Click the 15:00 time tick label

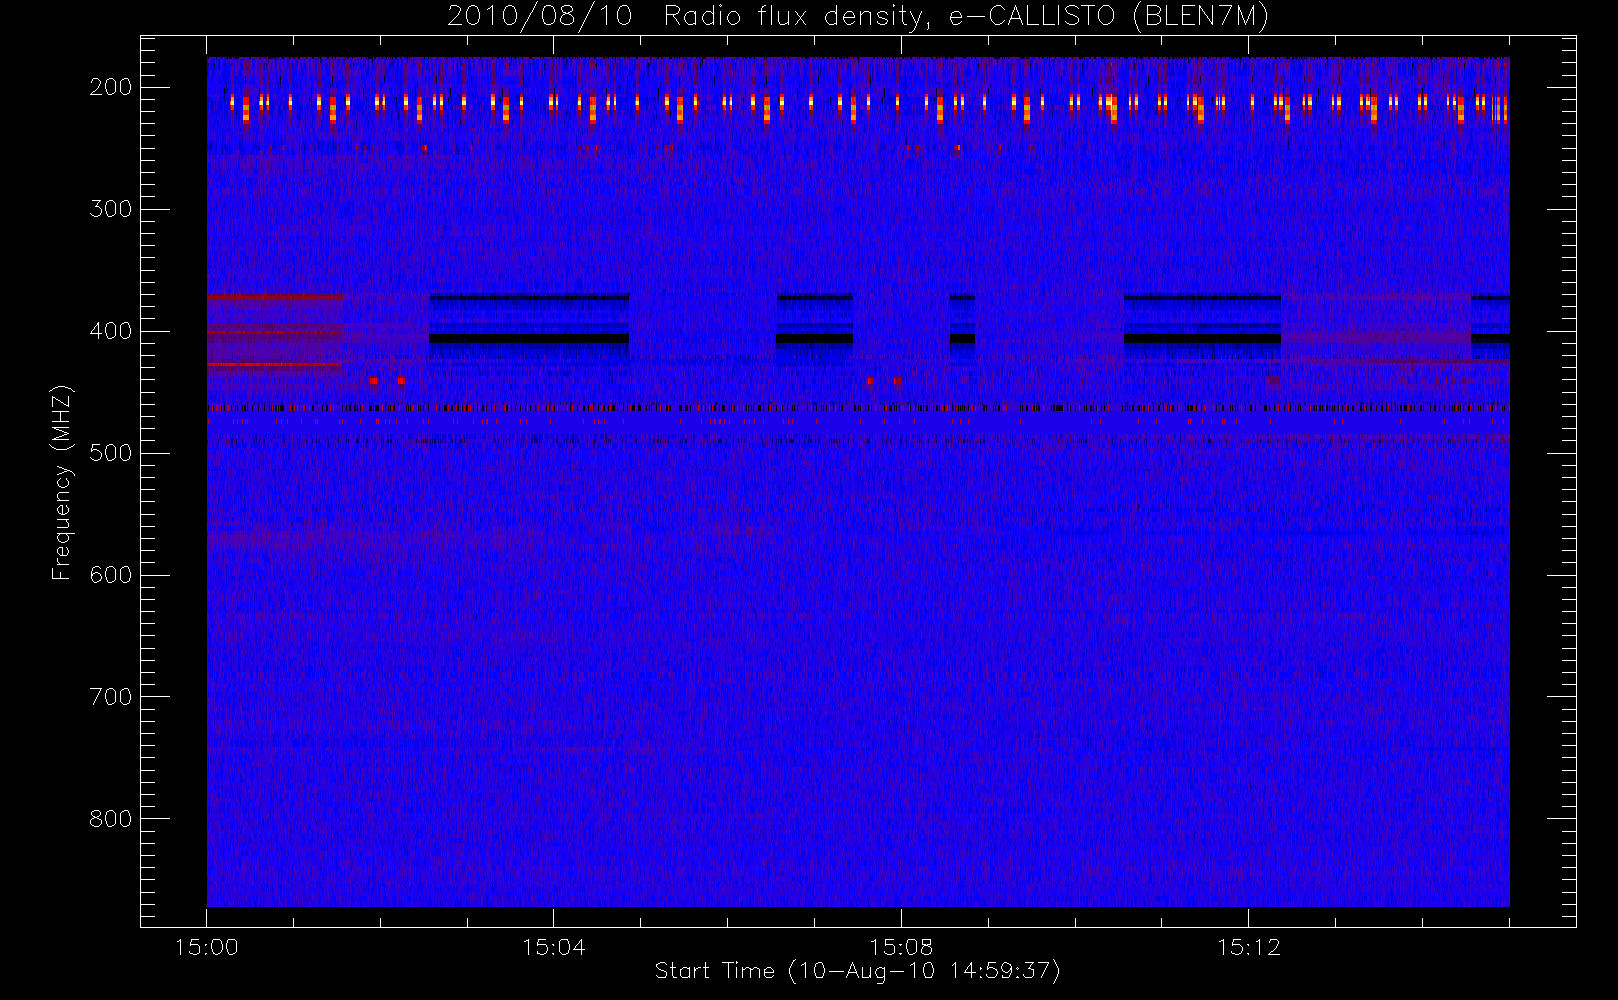pos(207,947)
